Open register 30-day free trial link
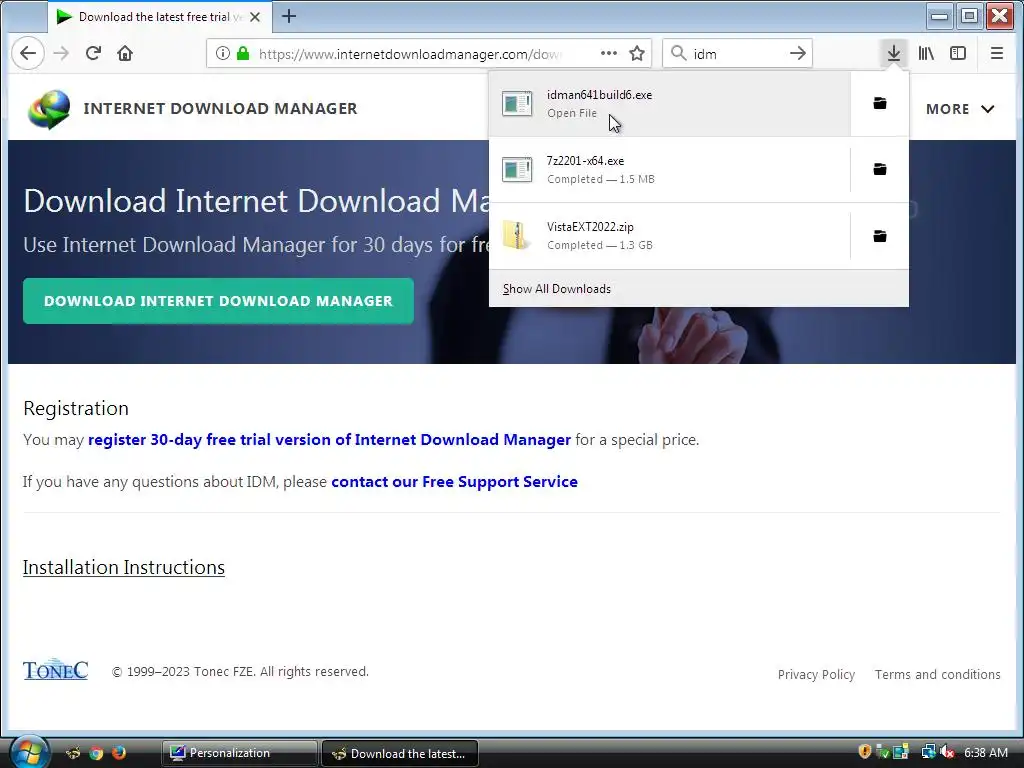Screen dimensions: 1024x768 [329, 440]
